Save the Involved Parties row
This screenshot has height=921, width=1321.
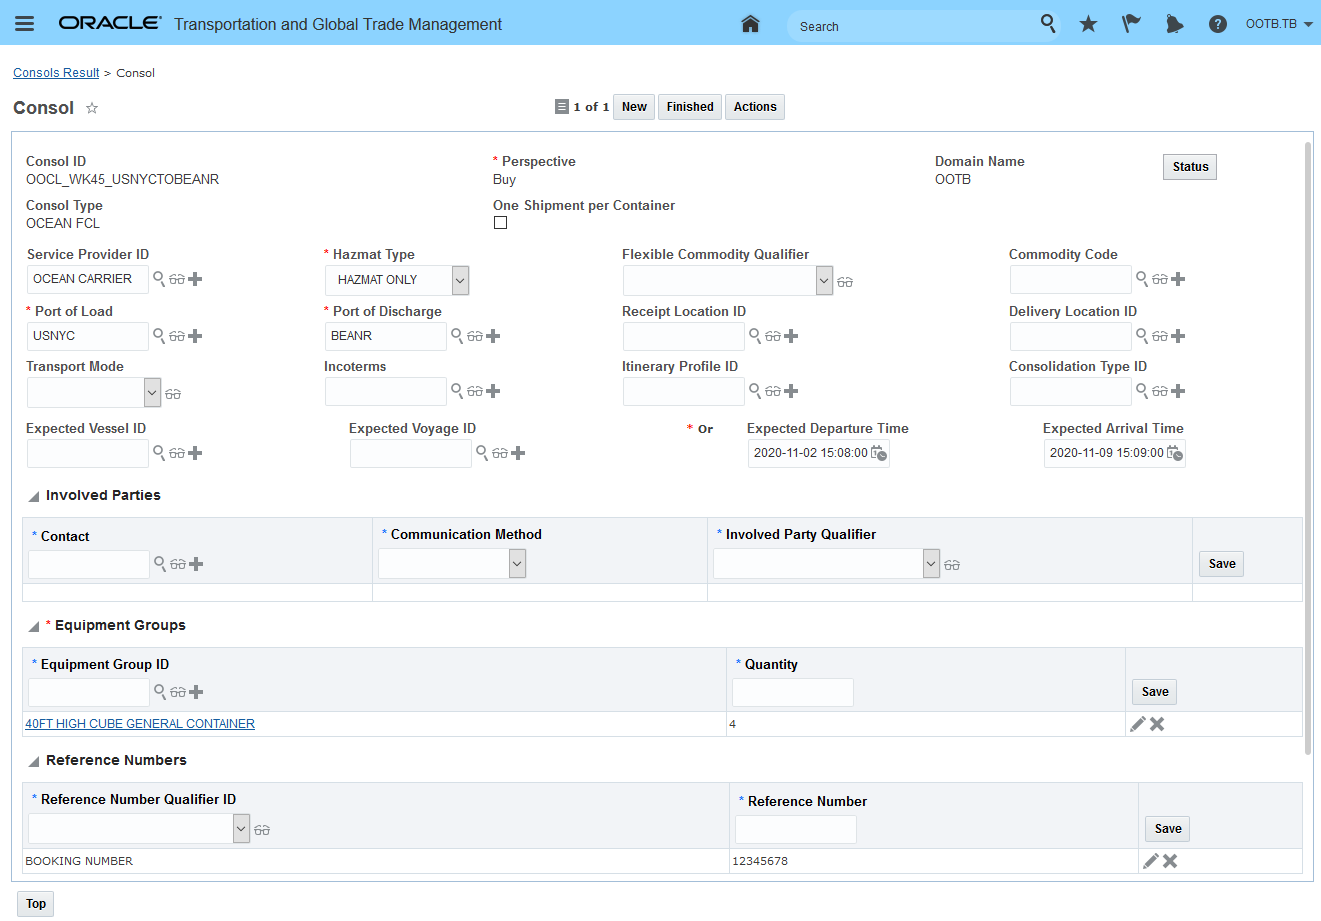click(x=1222, y=564)
